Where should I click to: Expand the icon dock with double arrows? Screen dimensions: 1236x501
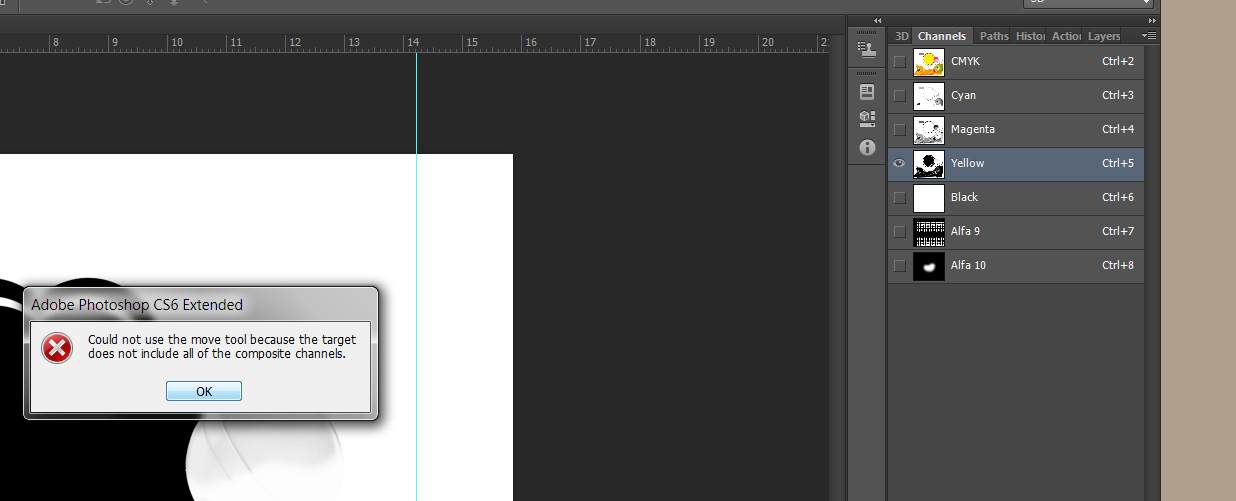(877, 20)
